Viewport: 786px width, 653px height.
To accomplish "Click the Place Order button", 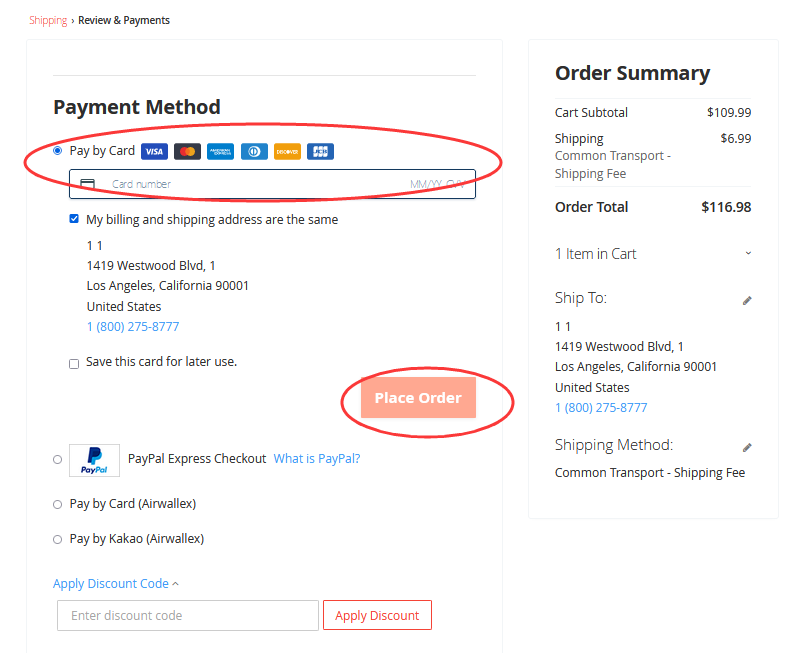I will point(418,397).
